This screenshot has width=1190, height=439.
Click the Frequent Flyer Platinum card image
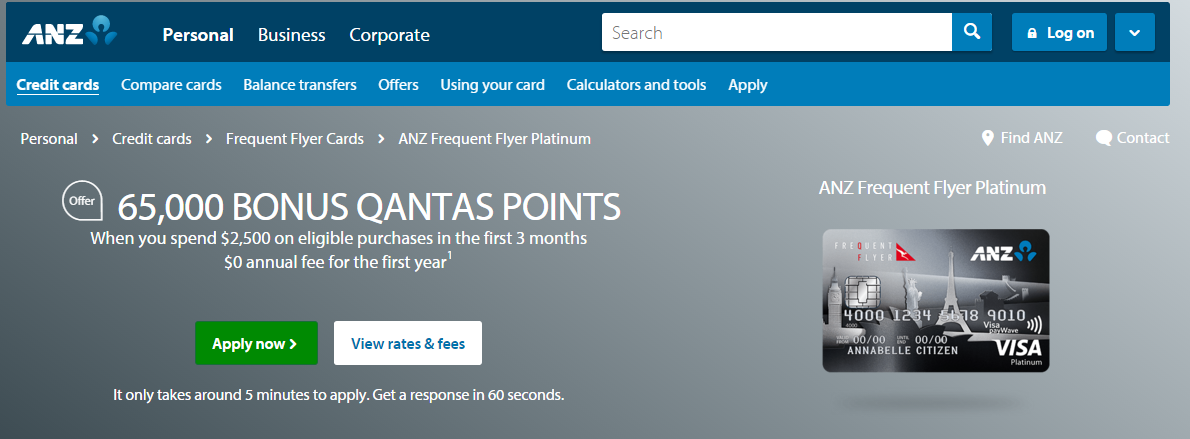tap(936, 301)
